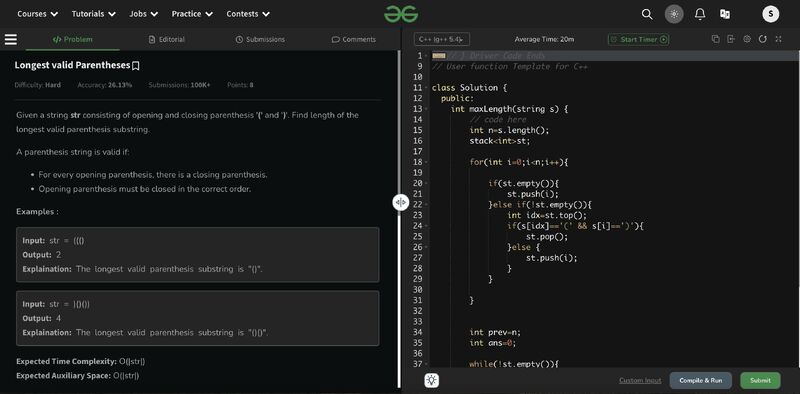The height and width of the screenshot is (394, 800).
Task: Click the 'Submissions: 100K+' label
Action: click(x=179, y=85)
